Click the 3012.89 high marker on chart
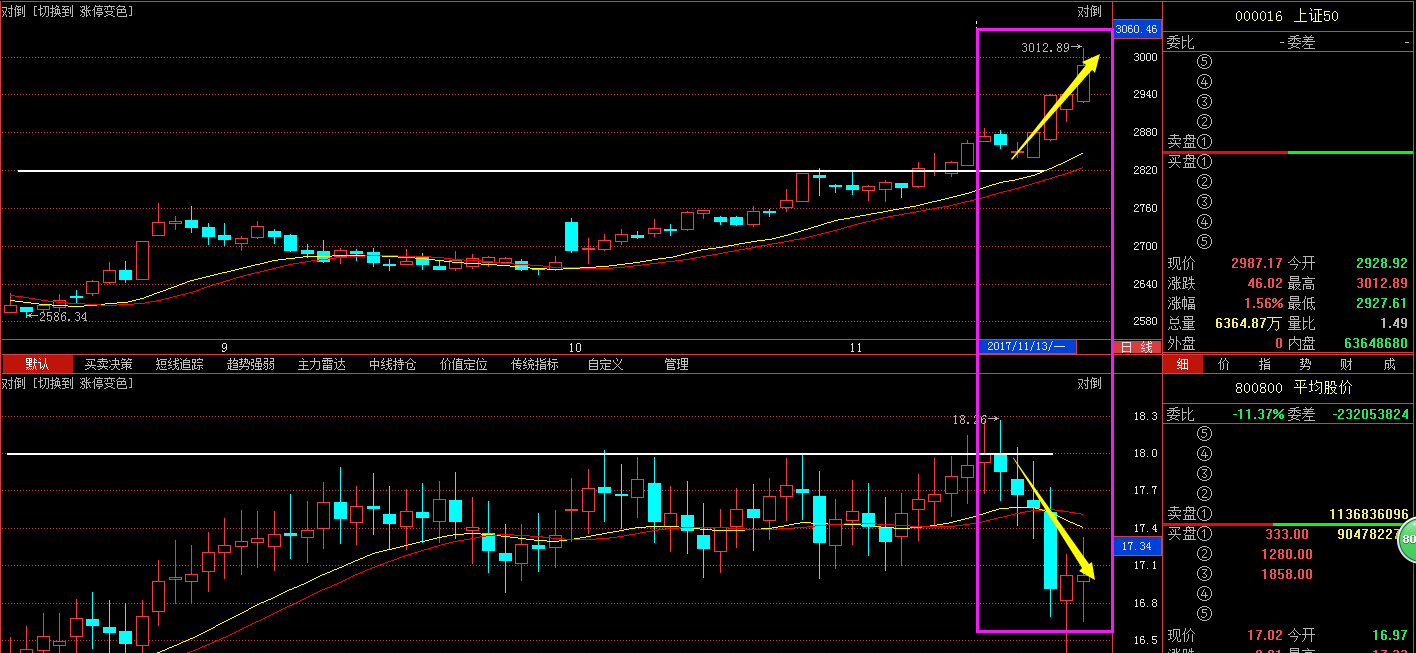Screen dimensions: 1416x653 [x=1051, y=48]
